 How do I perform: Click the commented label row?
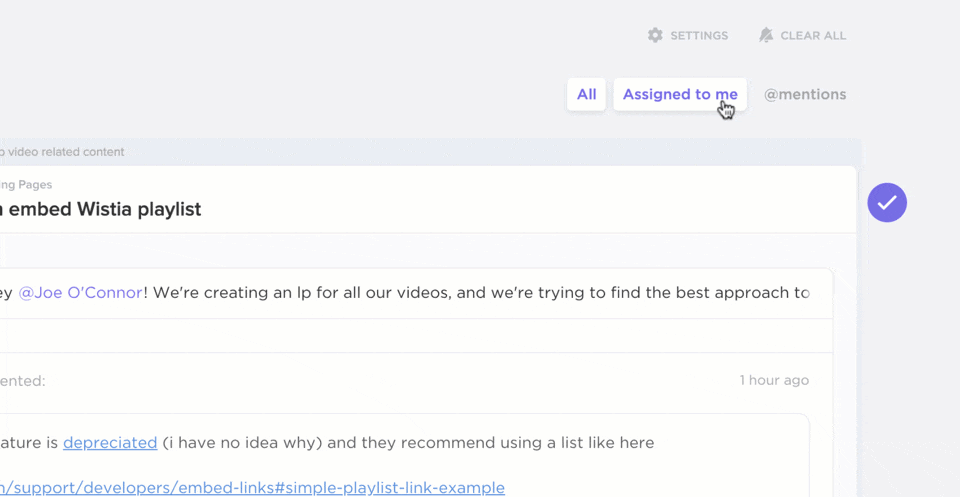(23, 381)
